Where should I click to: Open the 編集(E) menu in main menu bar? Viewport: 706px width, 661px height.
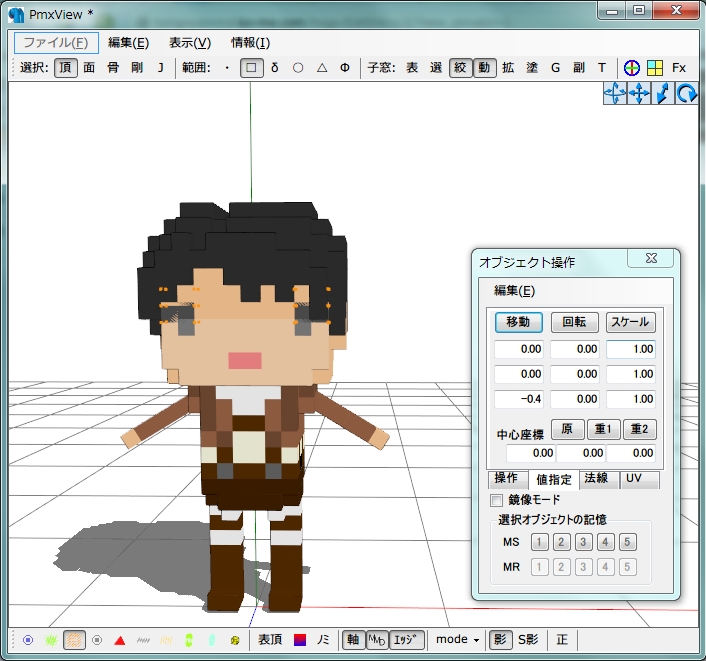click(x=128, y=43)
